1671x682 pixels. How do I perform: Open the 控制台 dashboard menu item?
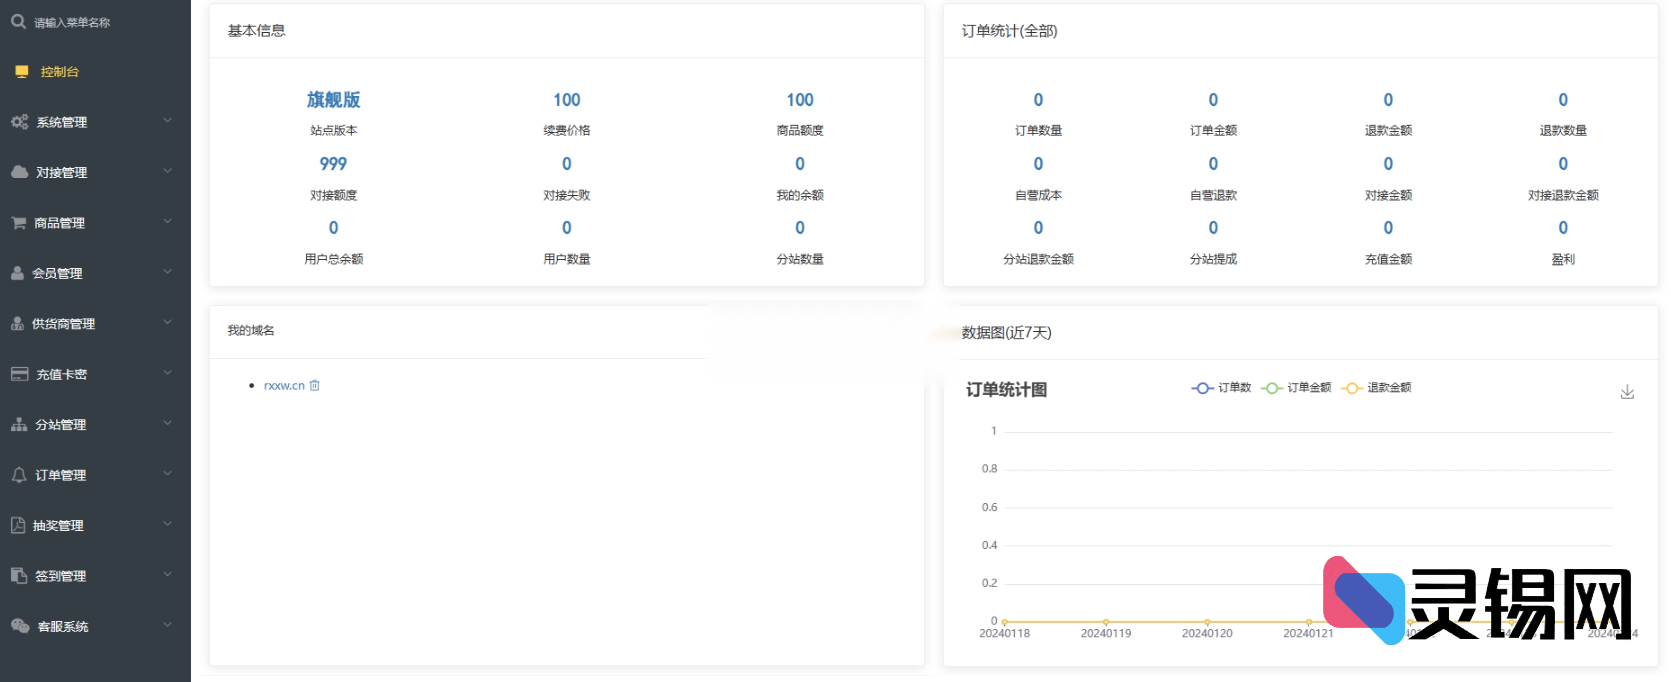coord(59,72)
